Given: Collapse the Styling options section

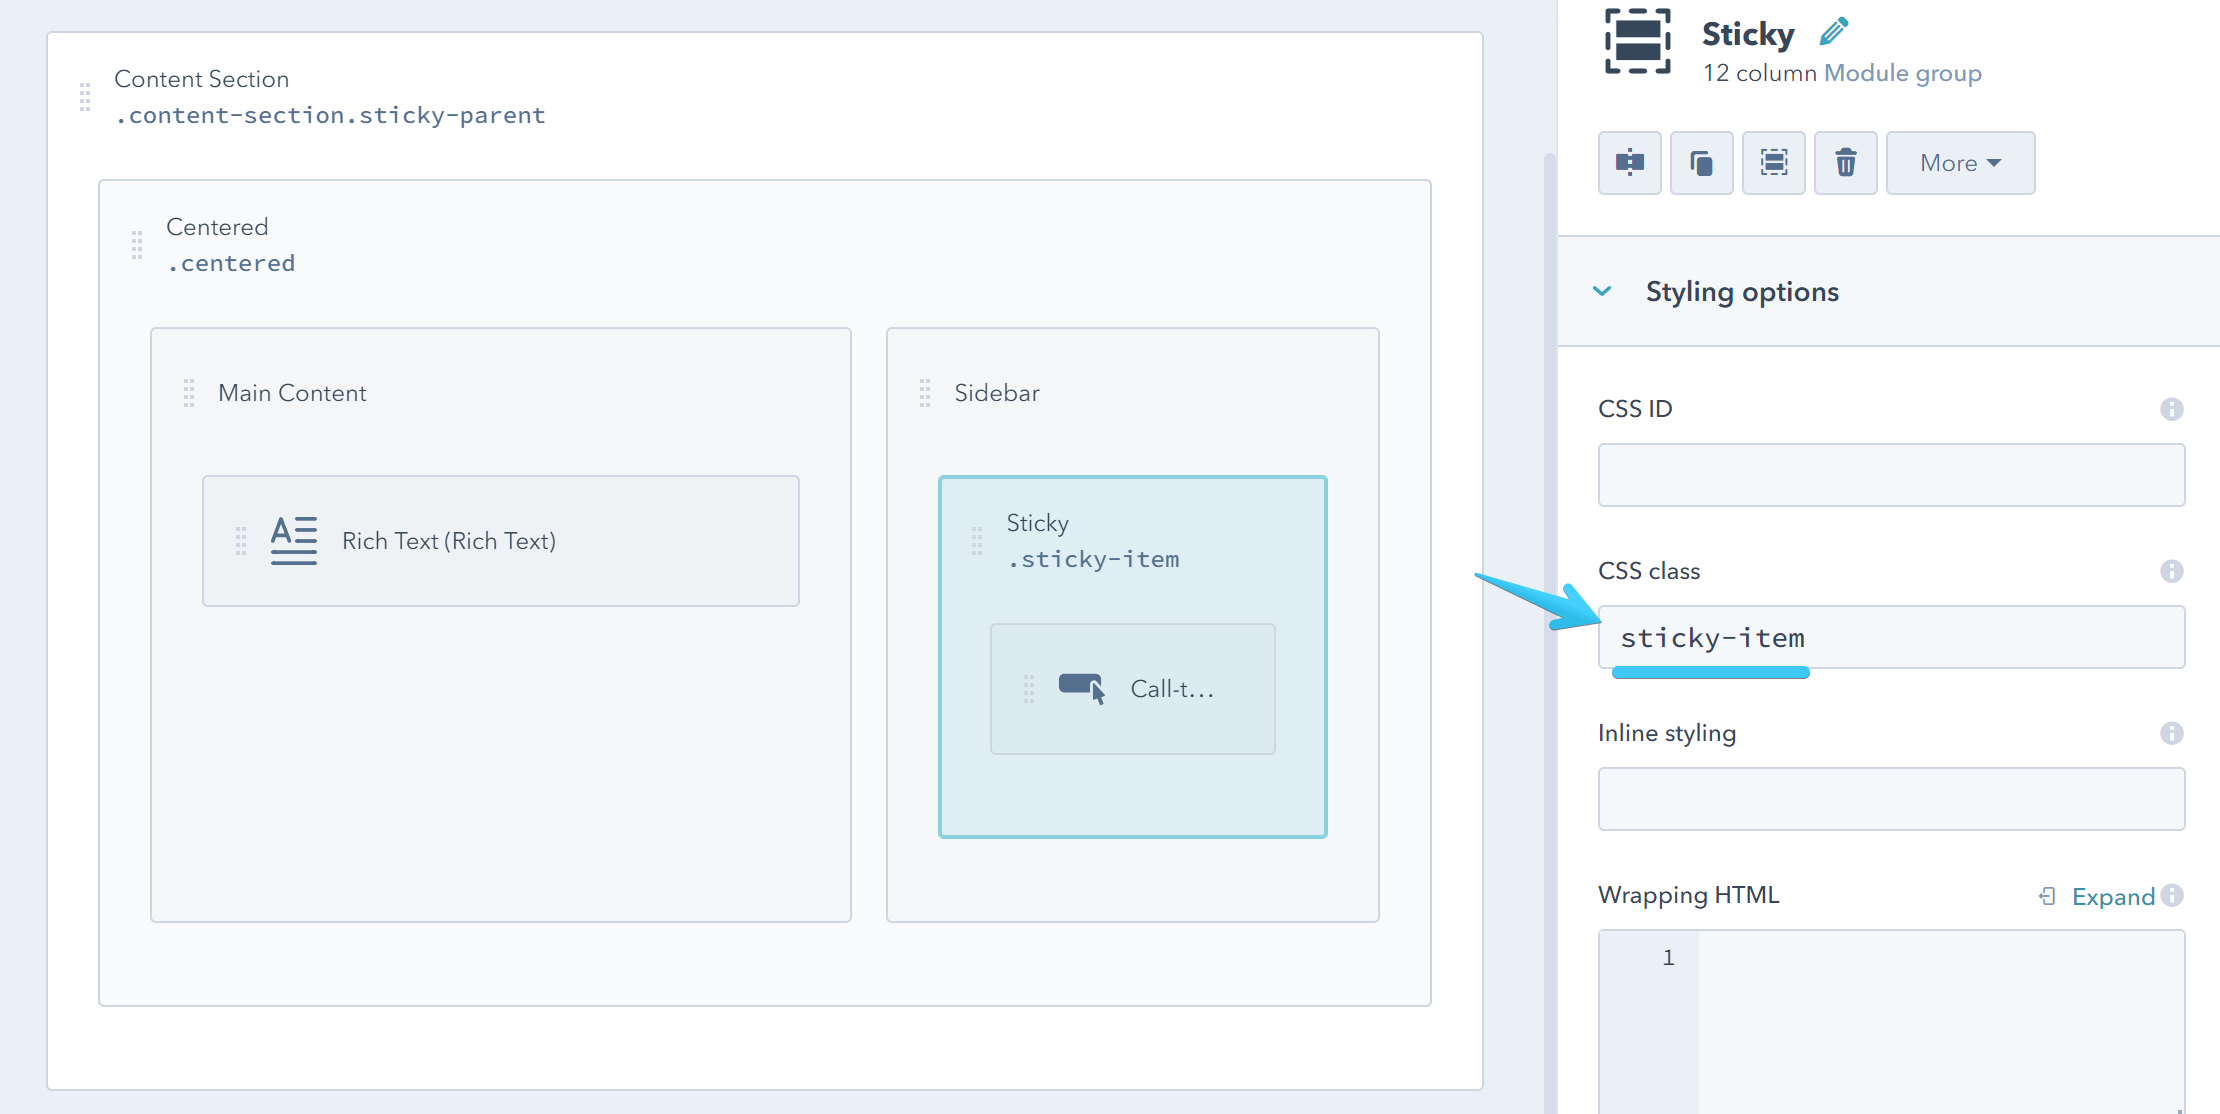Looking at the screenshot, I should coord(1602,291).
